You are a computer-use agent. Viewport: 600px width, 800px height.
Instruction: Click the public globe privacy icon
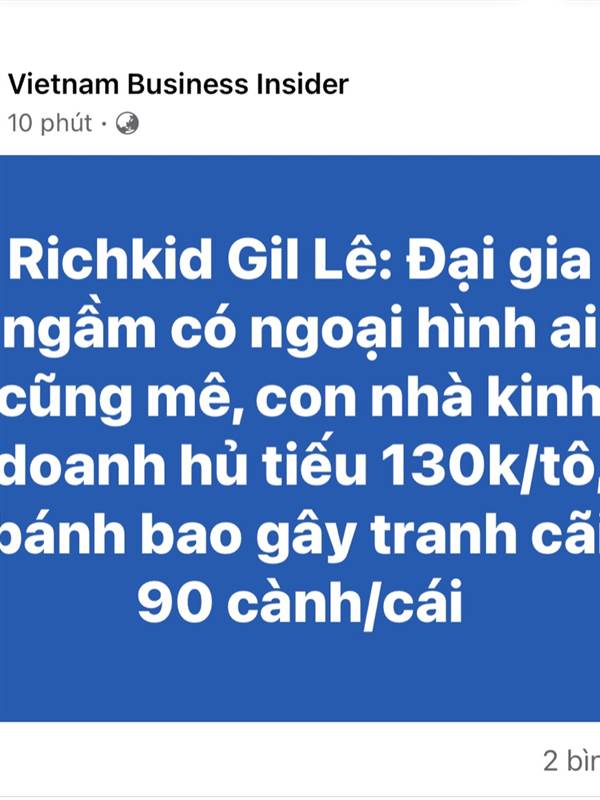click(x=127, y=123)
